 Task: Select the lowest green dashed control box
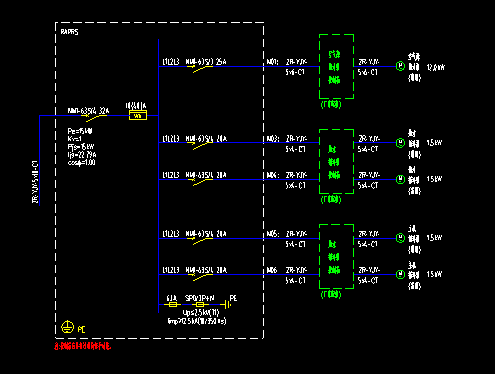(336, 256)
